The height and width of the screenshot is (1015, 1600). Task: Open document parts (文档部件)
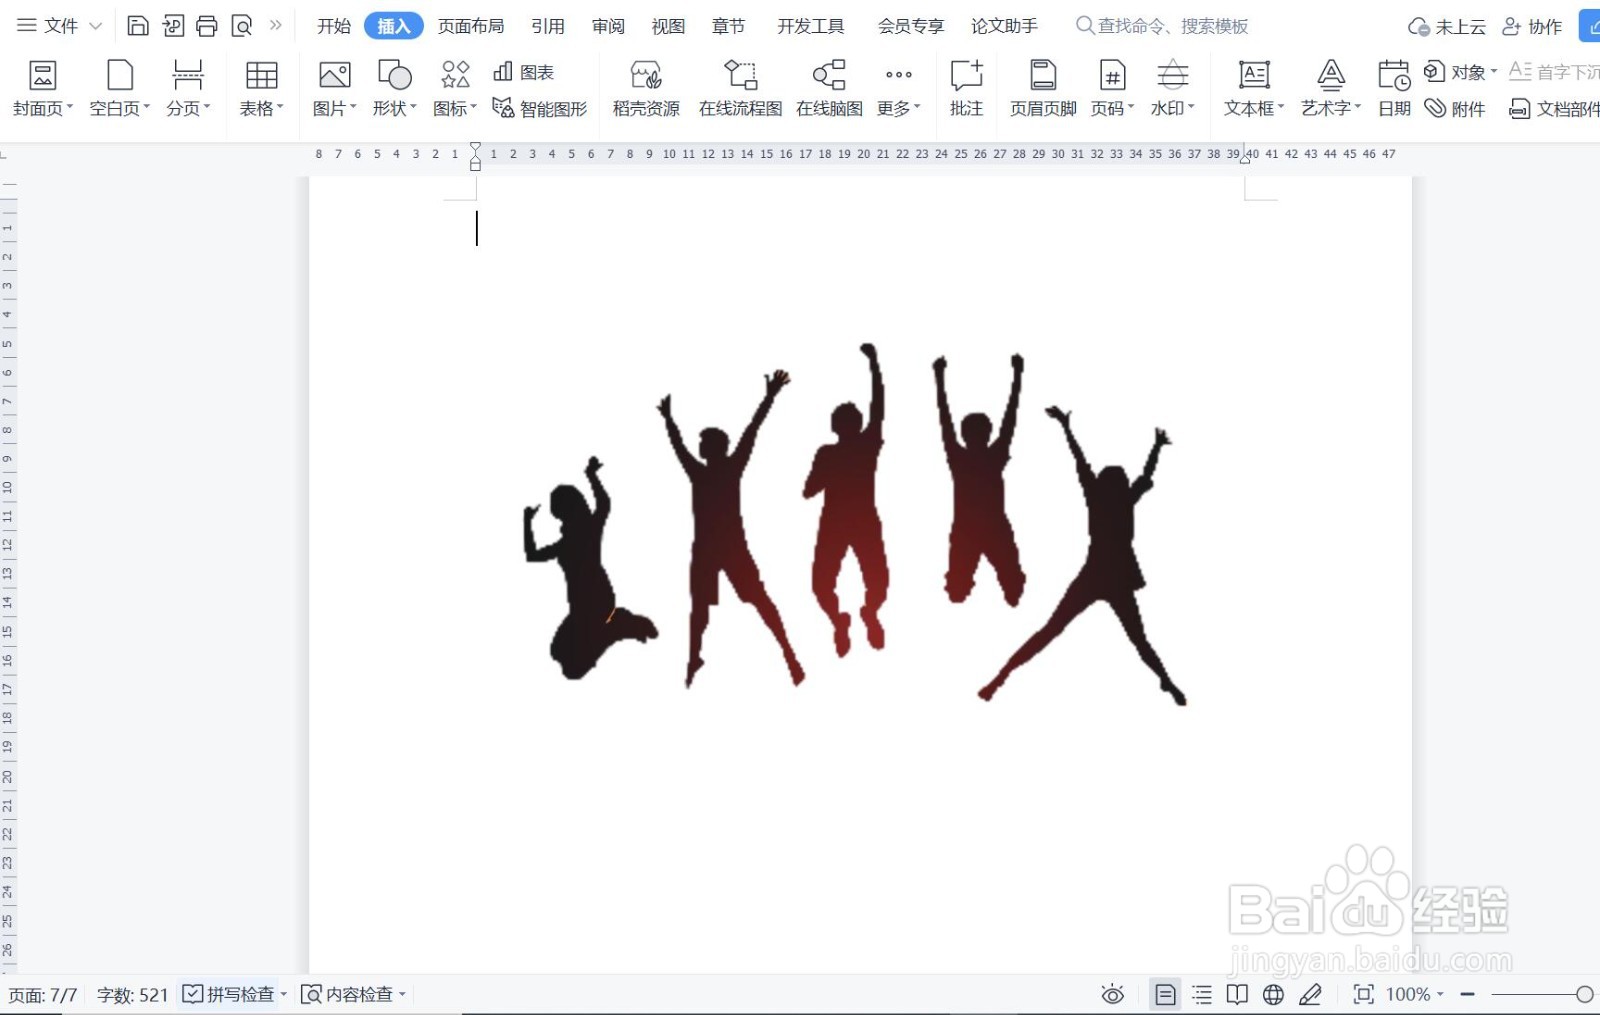(x=1554, y=108)
